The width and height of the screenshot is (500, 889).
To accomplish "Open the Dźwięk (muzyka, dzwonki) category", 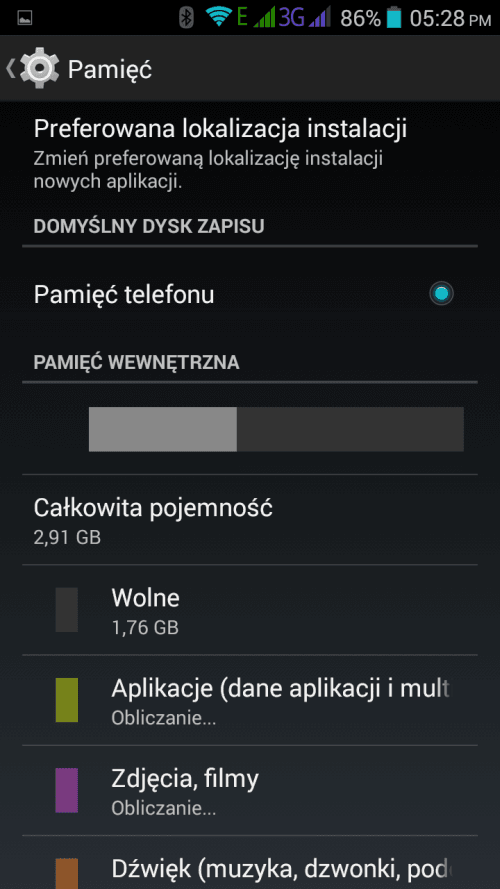I will (250, 863).
